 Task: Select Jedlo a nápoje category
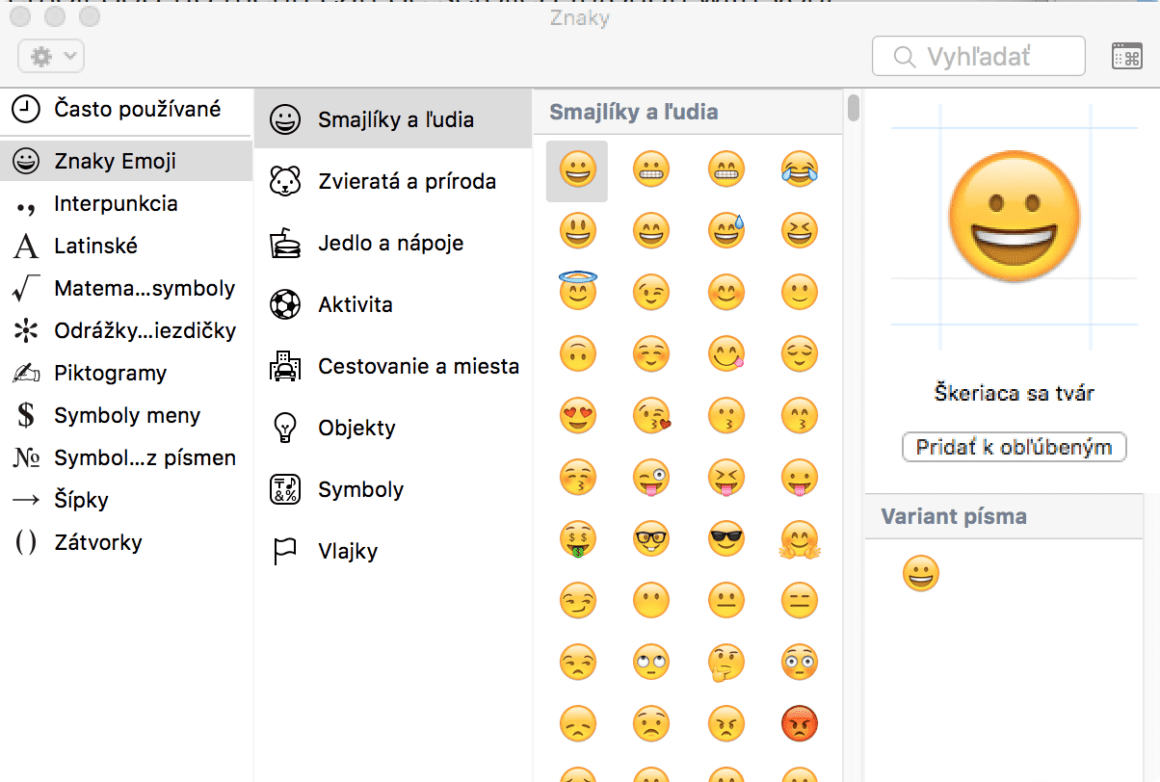(392, 243)
